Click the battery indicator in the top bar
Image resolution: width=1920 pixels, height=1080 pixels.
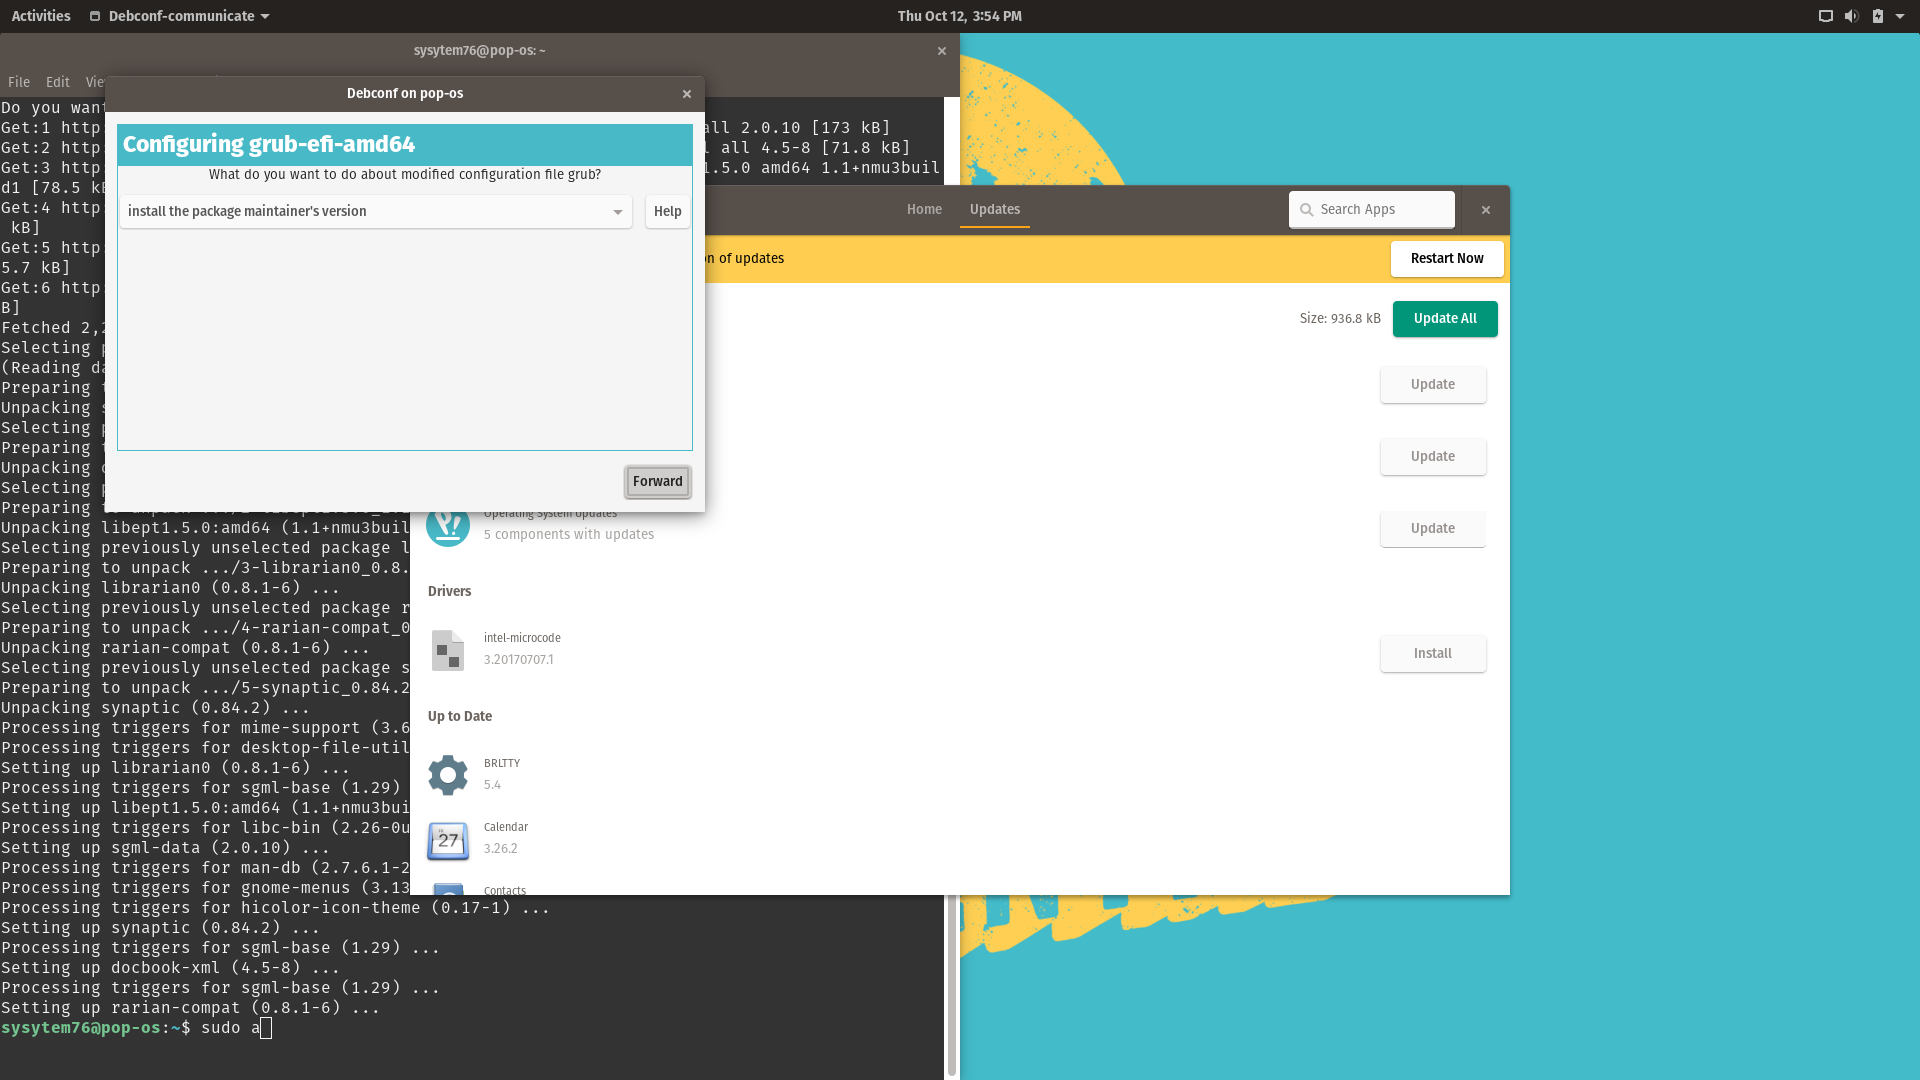pyautogui.click(x=1878, y=16)
